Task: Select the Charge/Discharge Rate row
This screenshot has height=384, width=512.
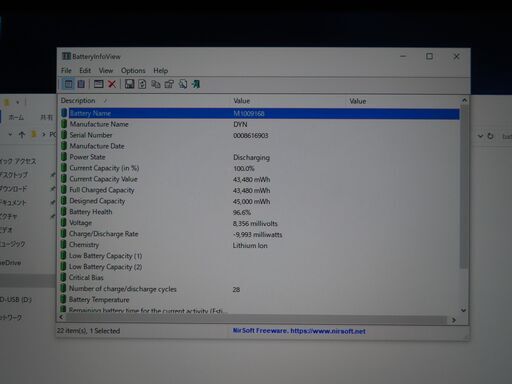Action: [260, 234]
